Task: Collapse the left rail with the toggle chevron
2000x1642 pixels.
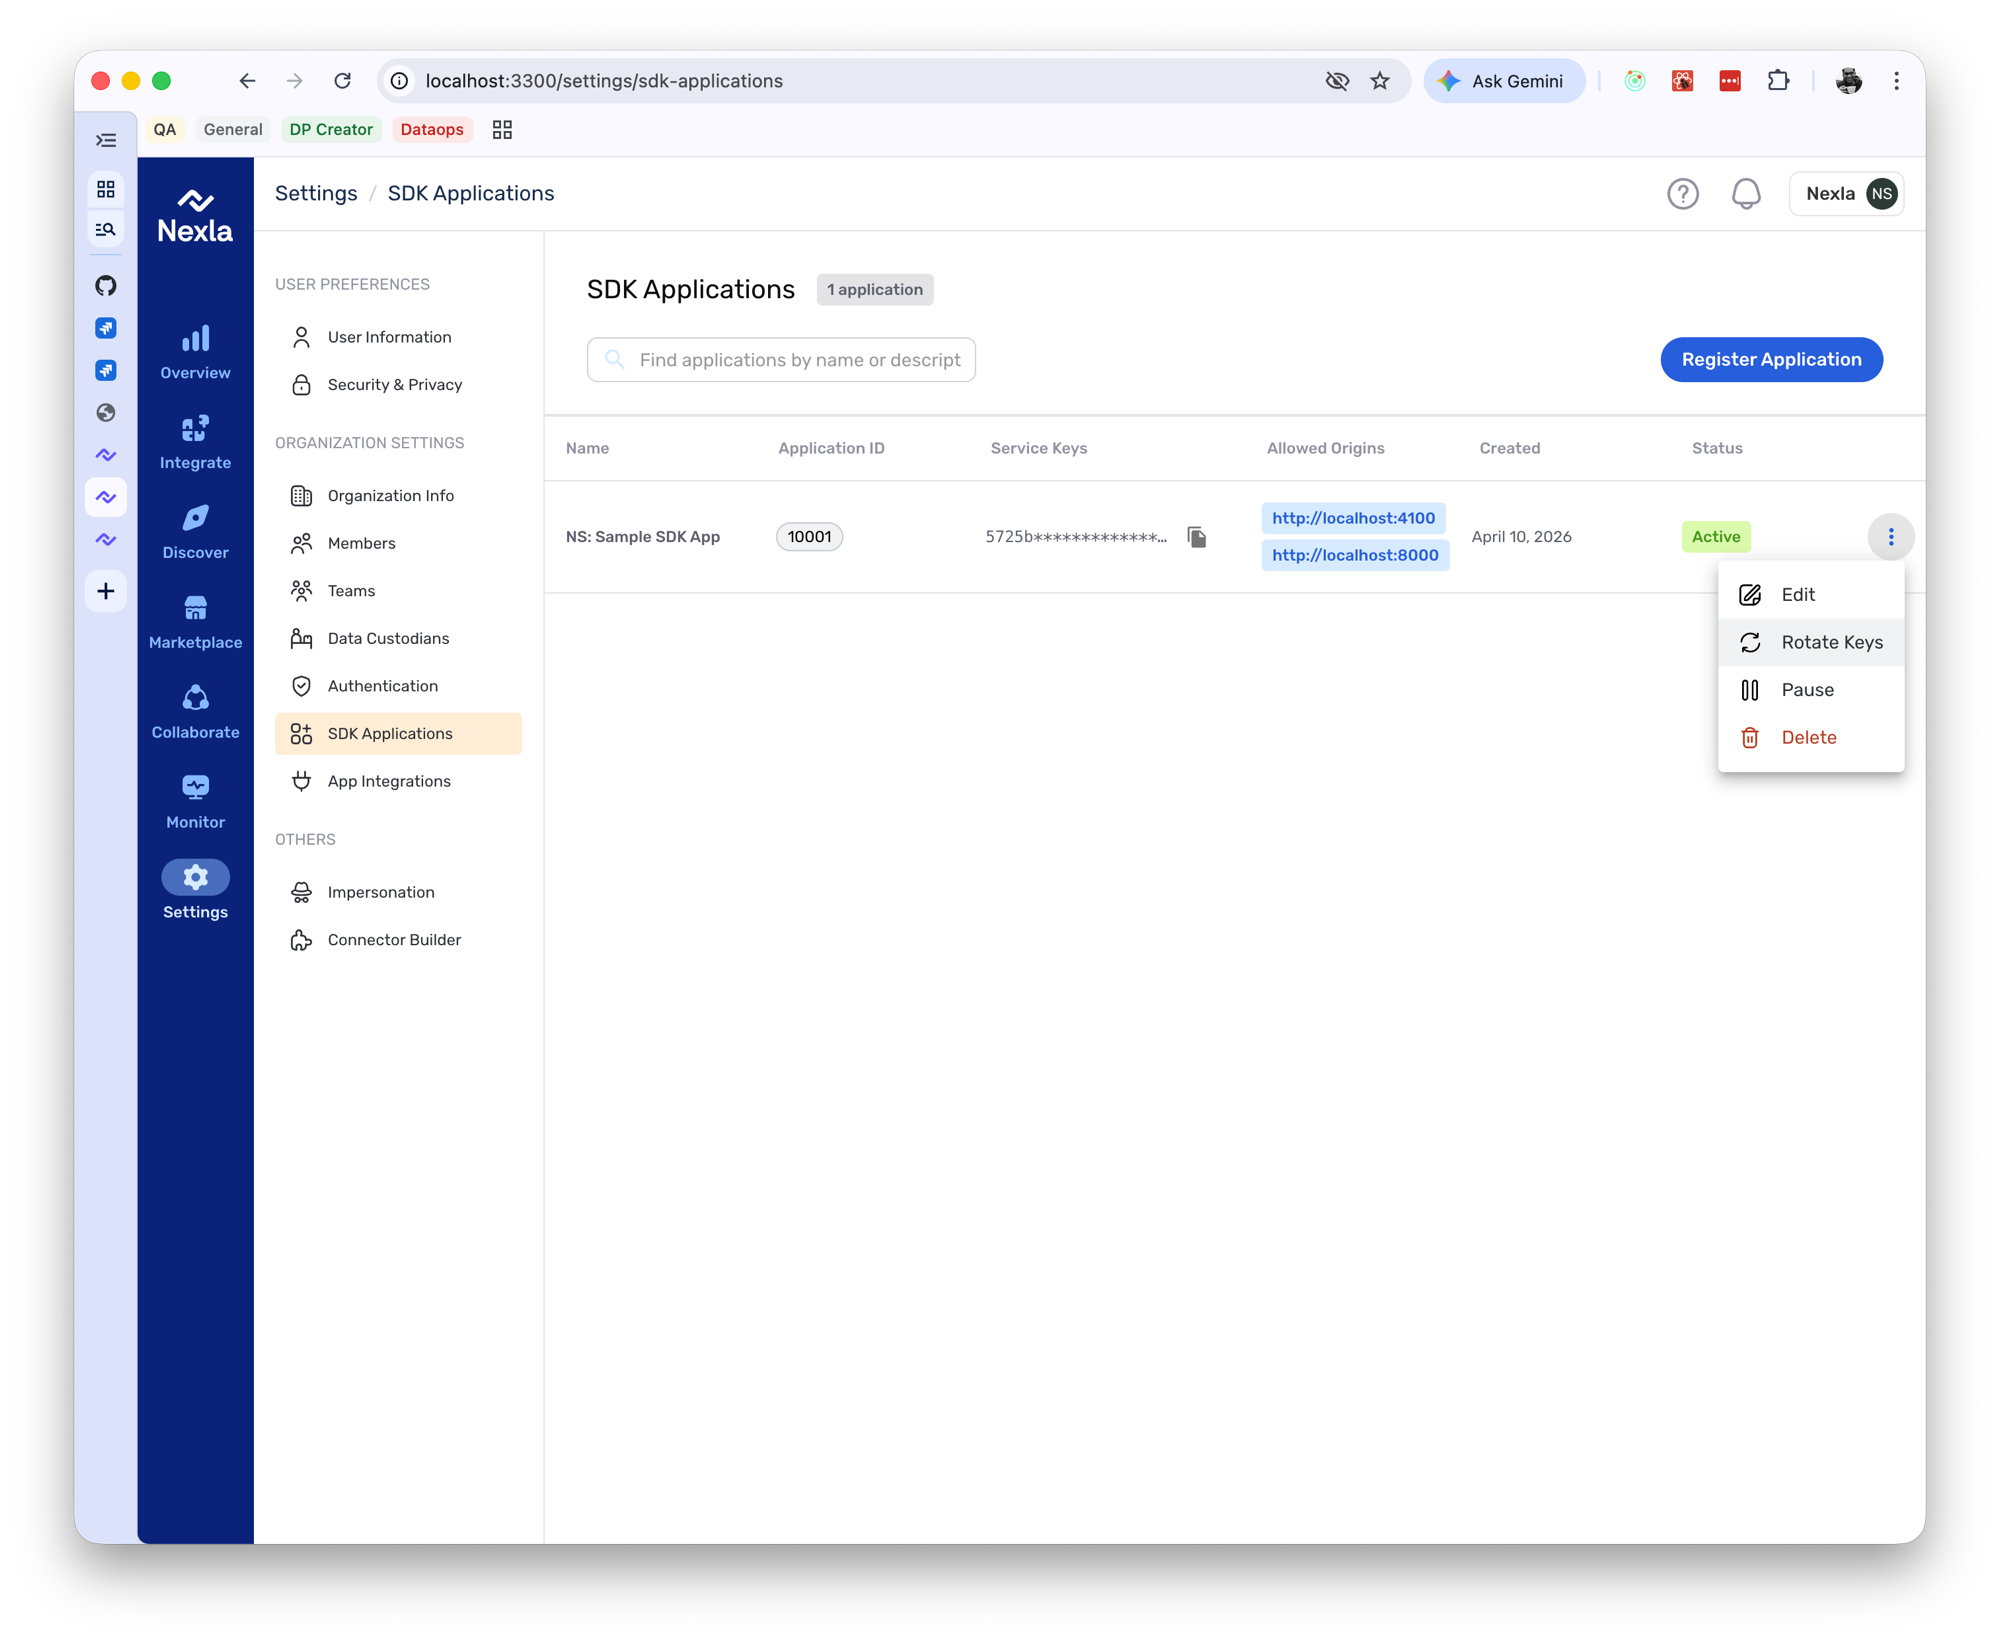Action: [x=105, y=139]
